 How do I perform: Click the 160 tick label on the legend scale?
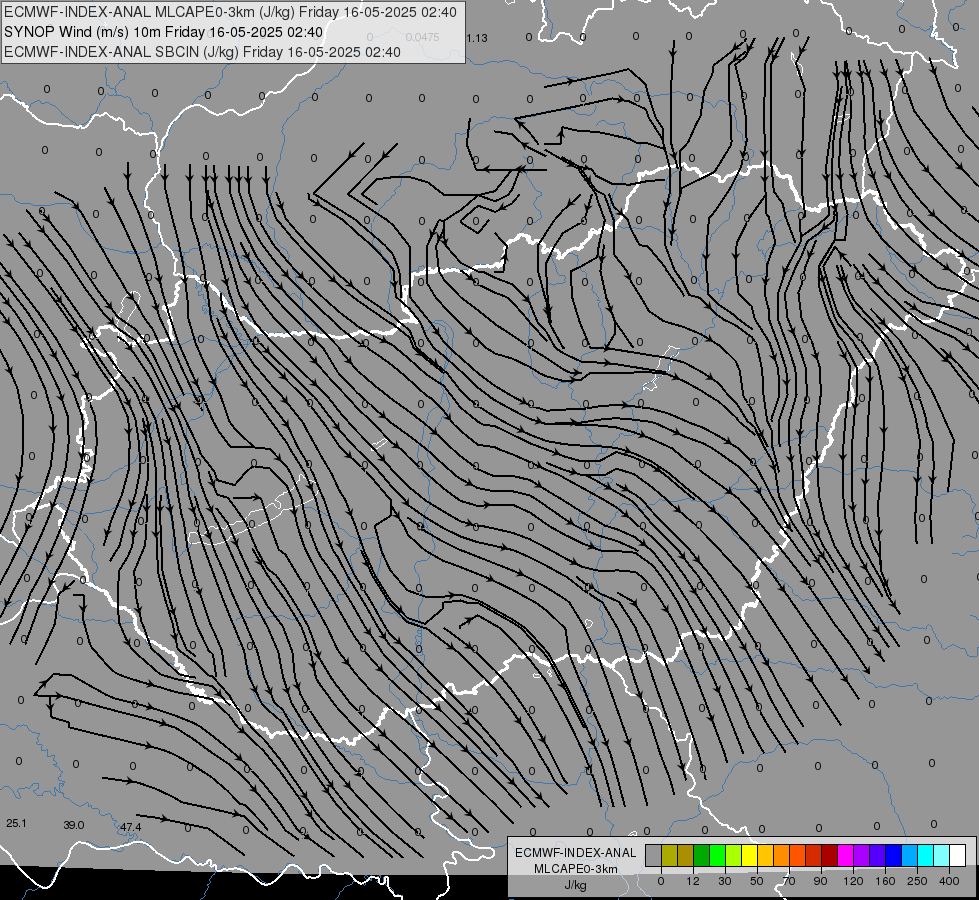coord(885,881)
